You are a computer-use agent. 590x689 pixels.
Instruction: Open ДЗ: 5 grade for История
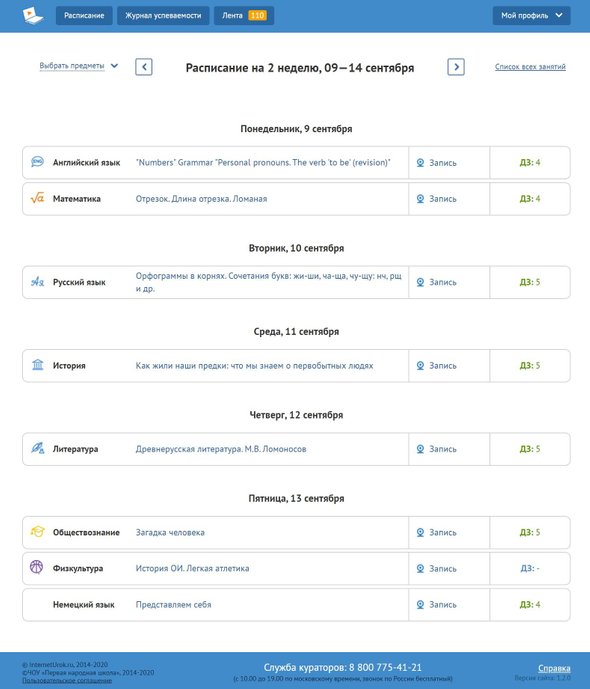[530, 366]
